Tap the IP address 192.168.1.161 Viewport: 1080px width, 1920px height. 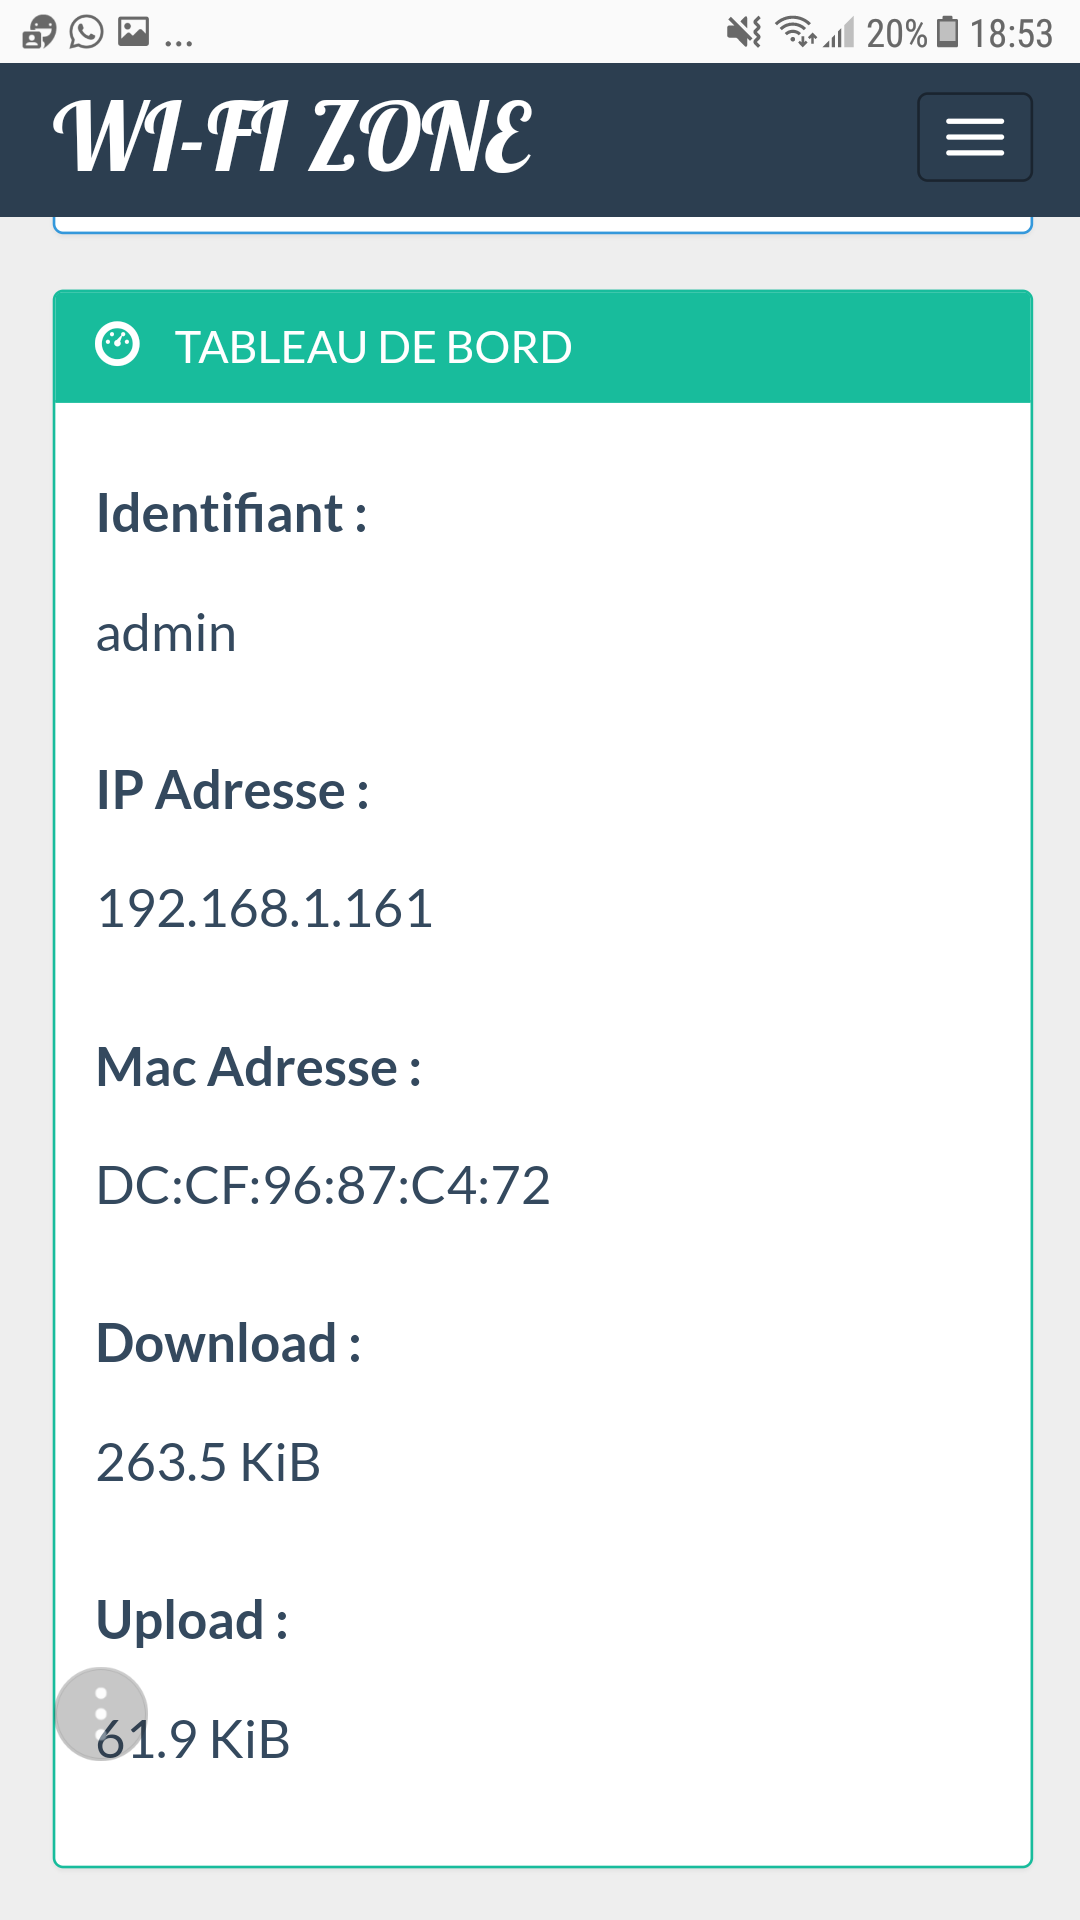265,909
